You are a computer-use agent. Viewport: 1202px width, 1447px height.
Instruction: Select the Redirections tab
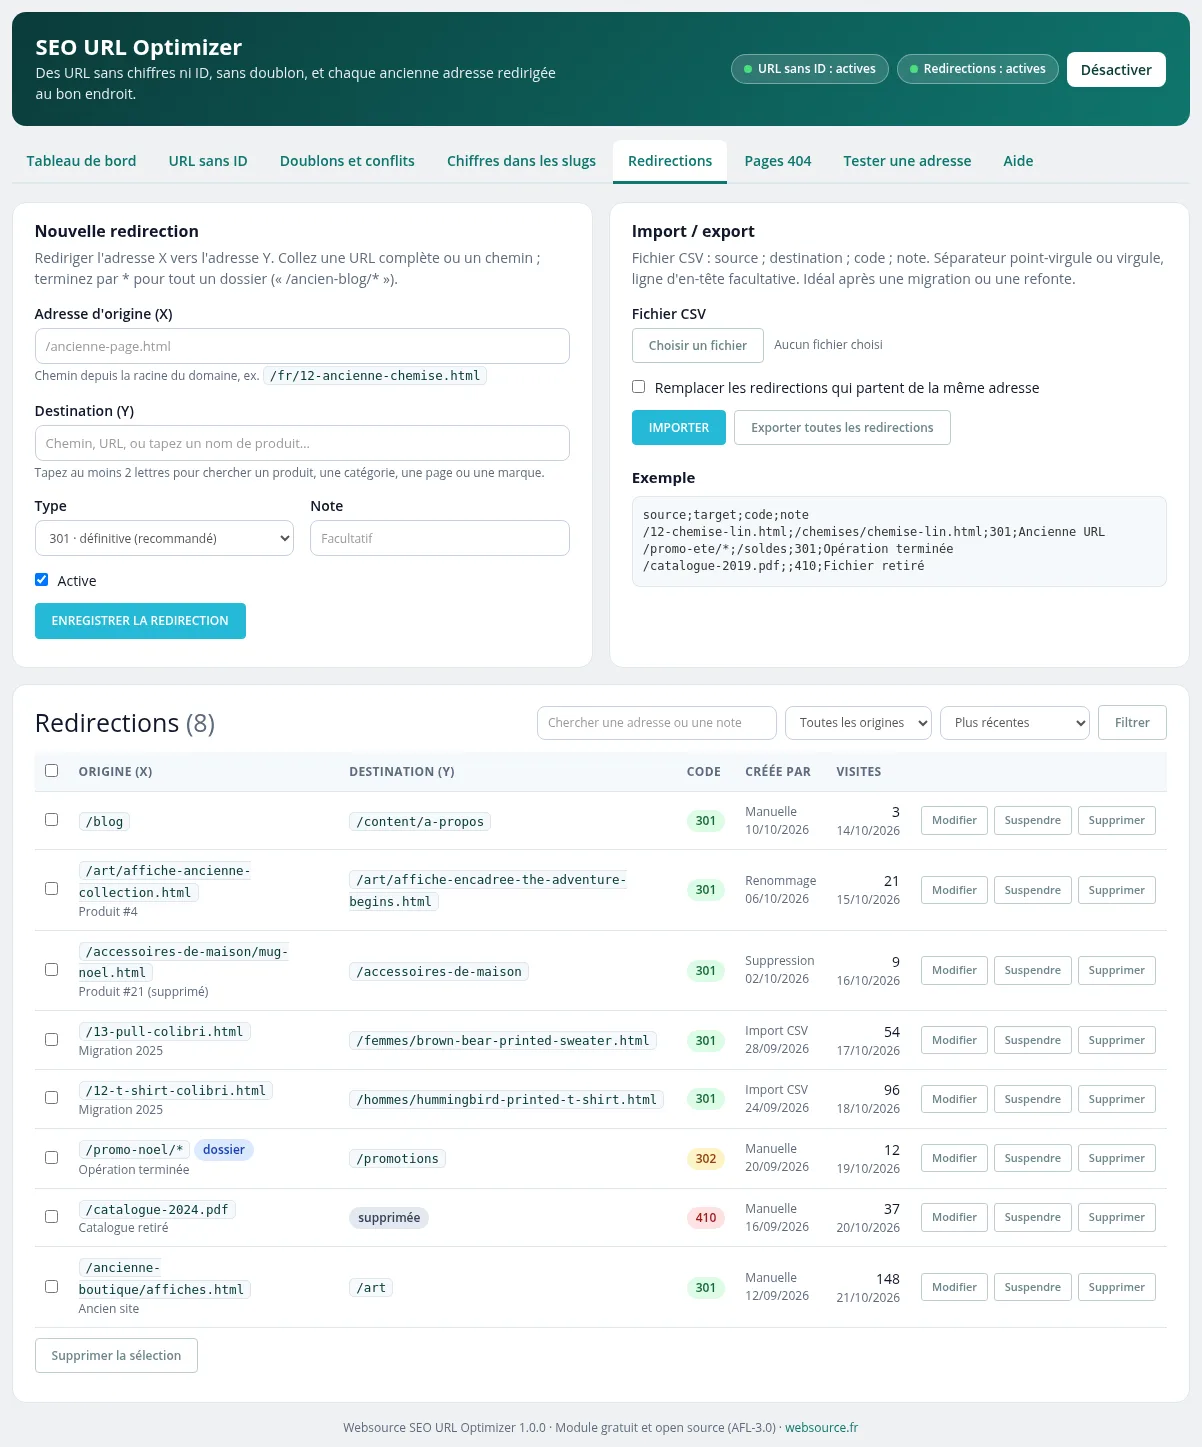670,161
